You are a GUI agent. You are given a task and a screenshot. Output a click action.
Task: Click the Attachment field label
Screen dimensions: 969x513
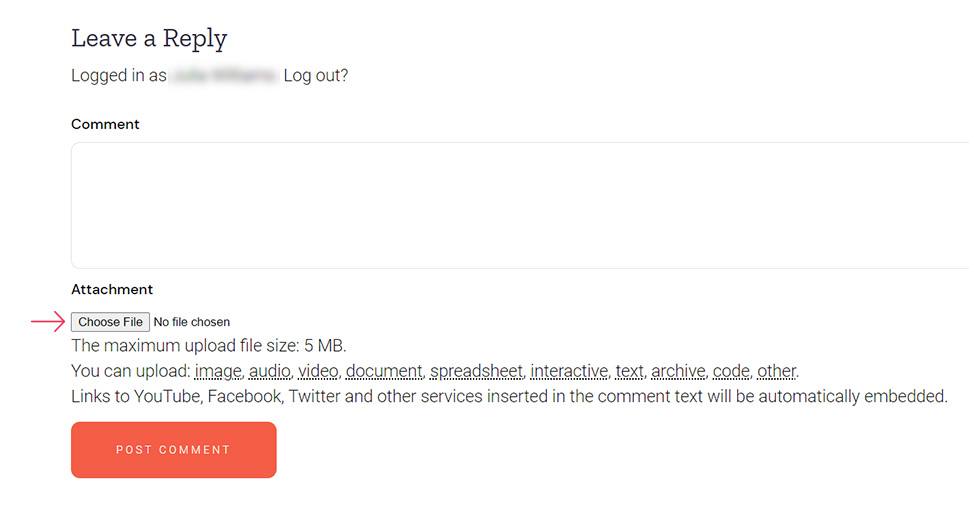[x=112, y=289]
